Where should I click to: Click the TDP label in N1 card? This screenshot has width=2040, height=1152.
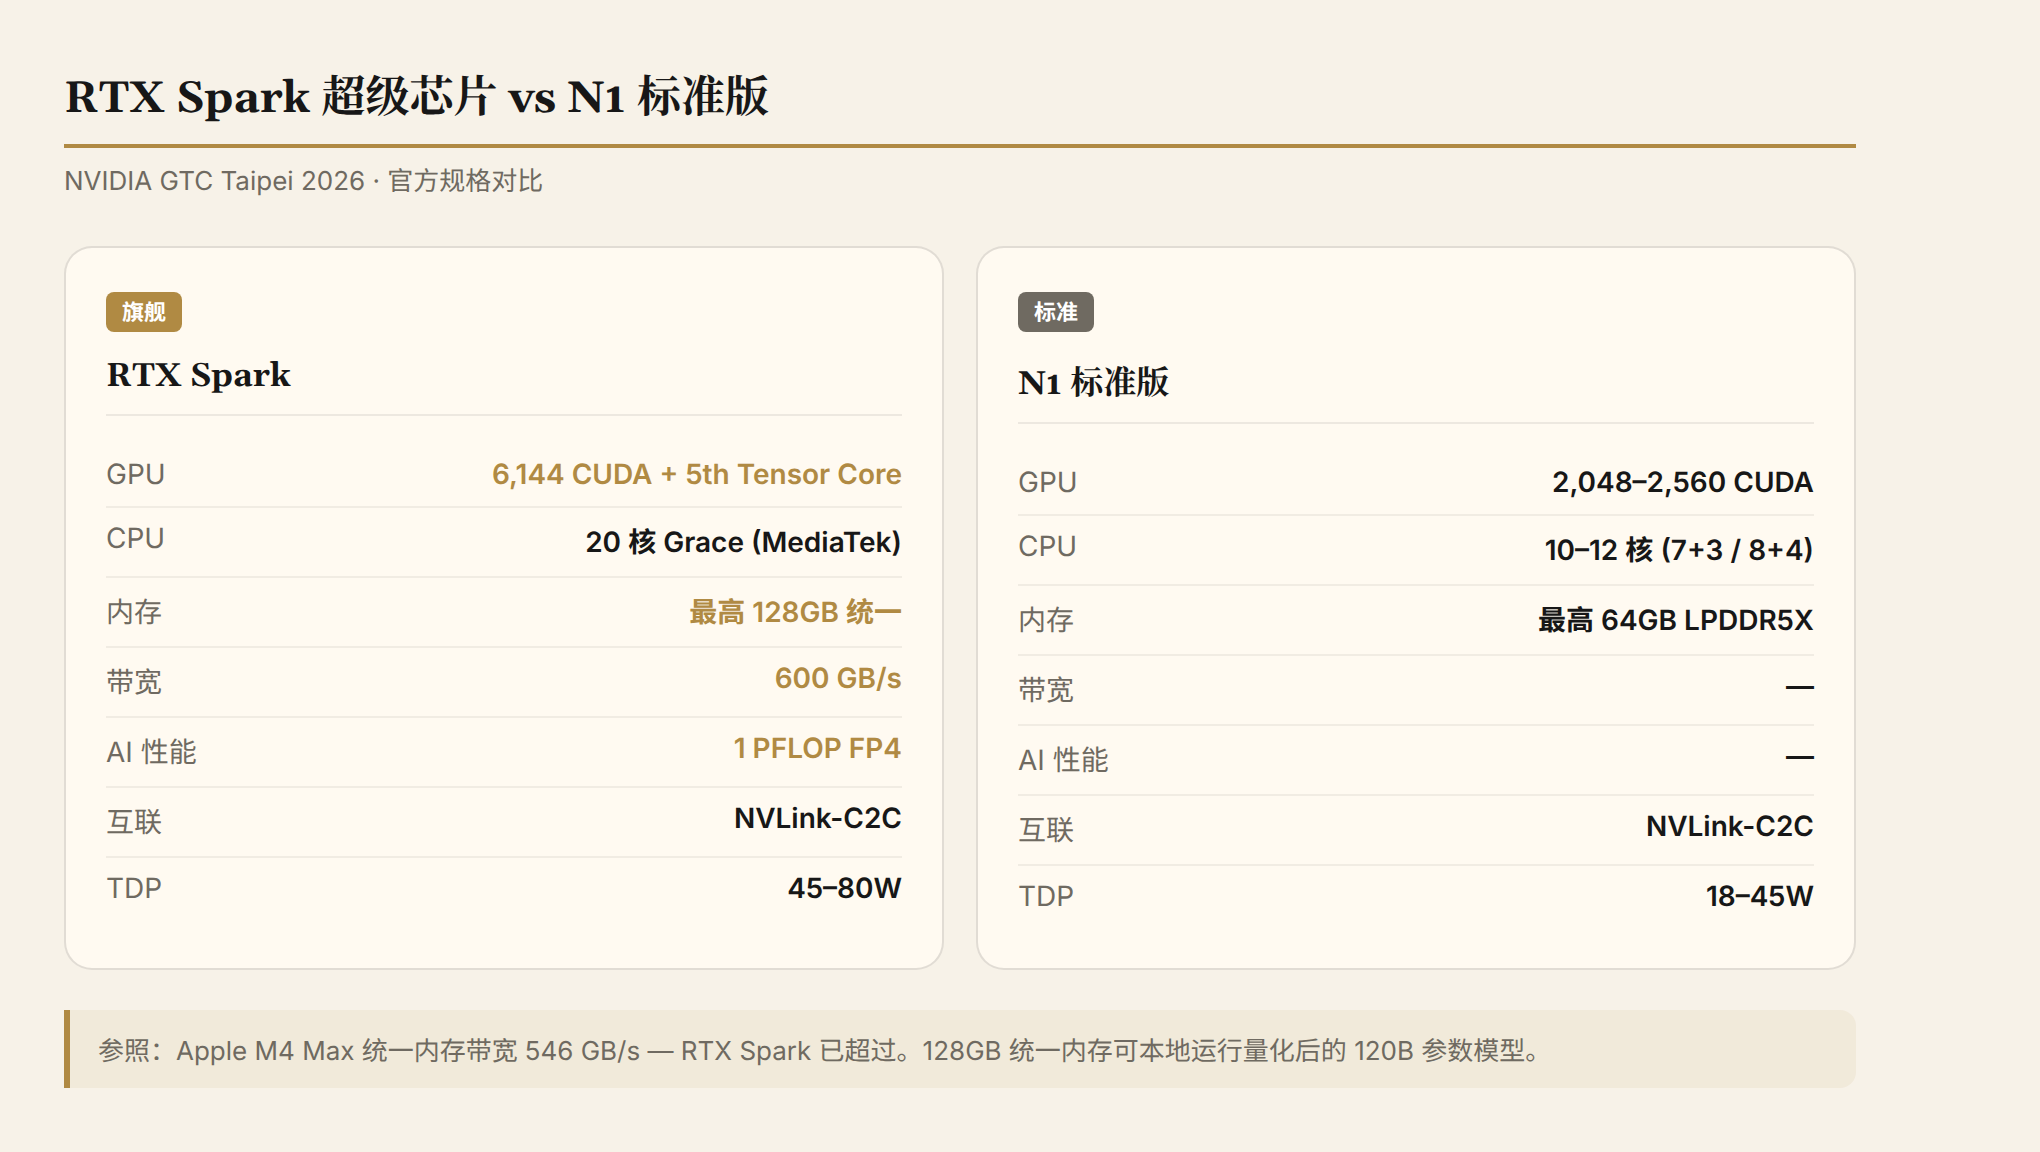(1046, 896)
